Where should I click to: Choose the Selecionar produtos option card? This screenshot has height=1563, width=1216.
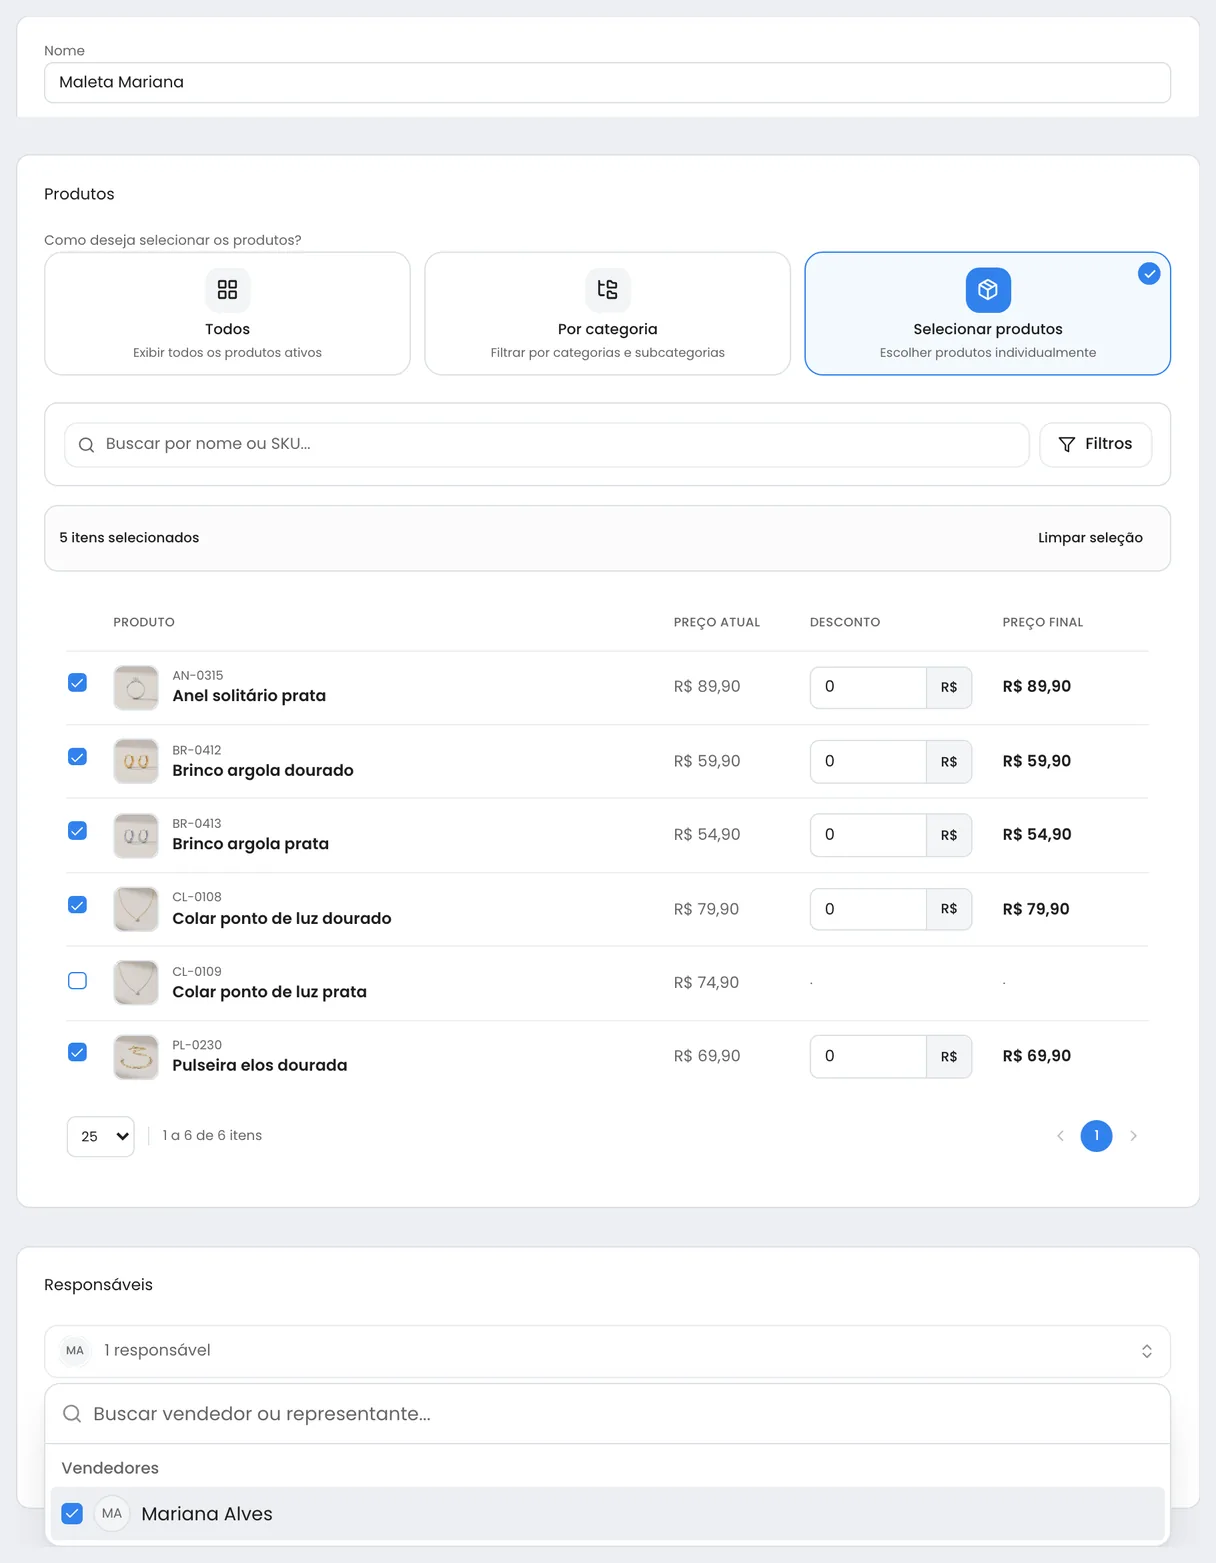click(988, 314)
